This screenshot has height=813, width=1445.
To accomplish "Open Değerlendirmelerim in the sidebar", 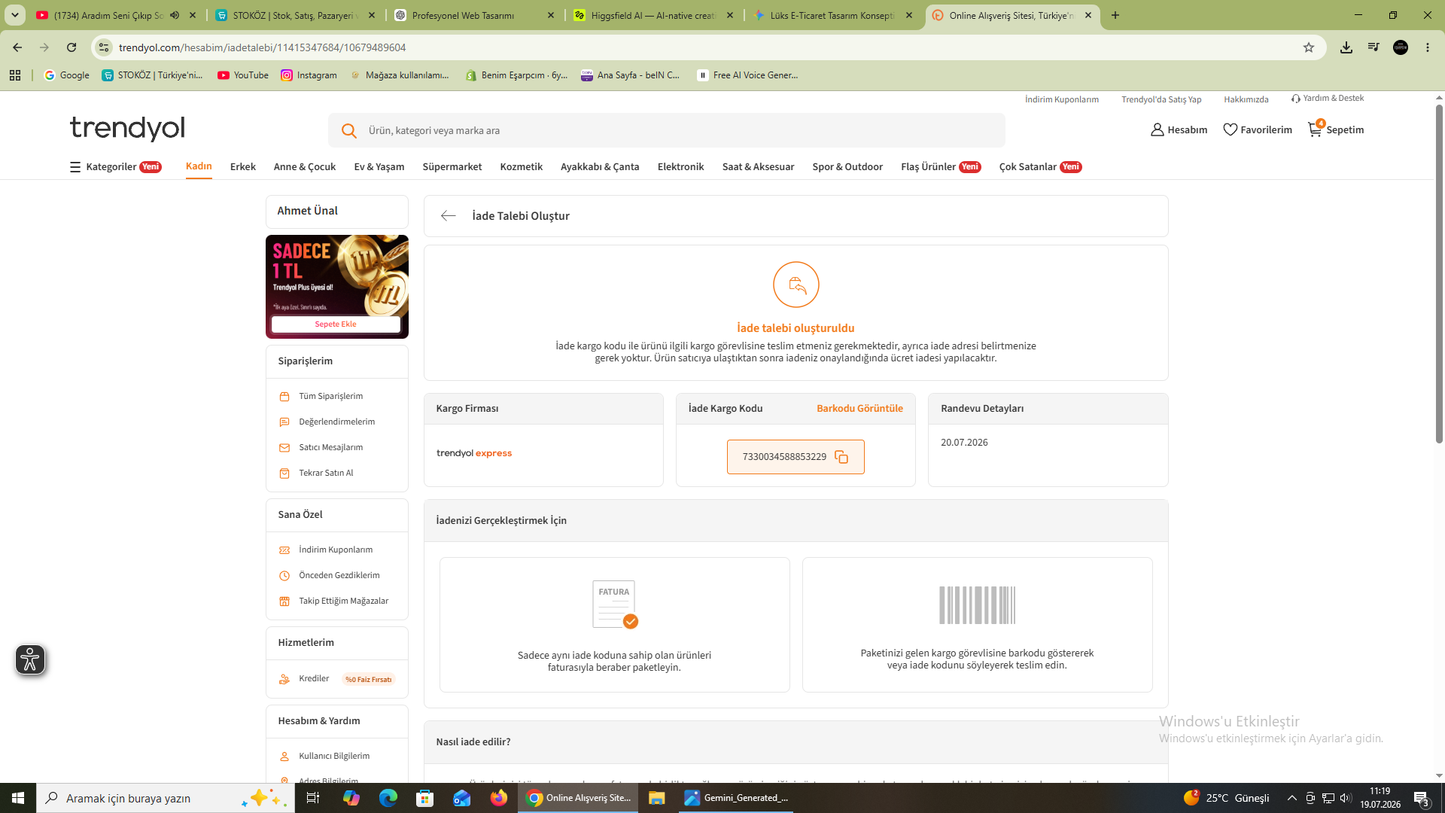I will pyautogui.click(x=336, y=422).
